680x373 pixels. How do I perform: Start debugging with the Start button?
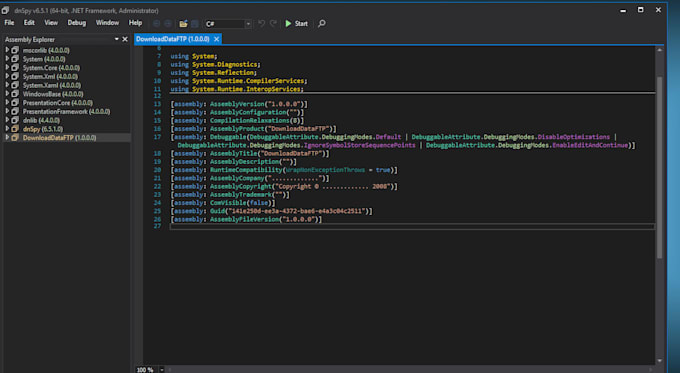point(296,23)
